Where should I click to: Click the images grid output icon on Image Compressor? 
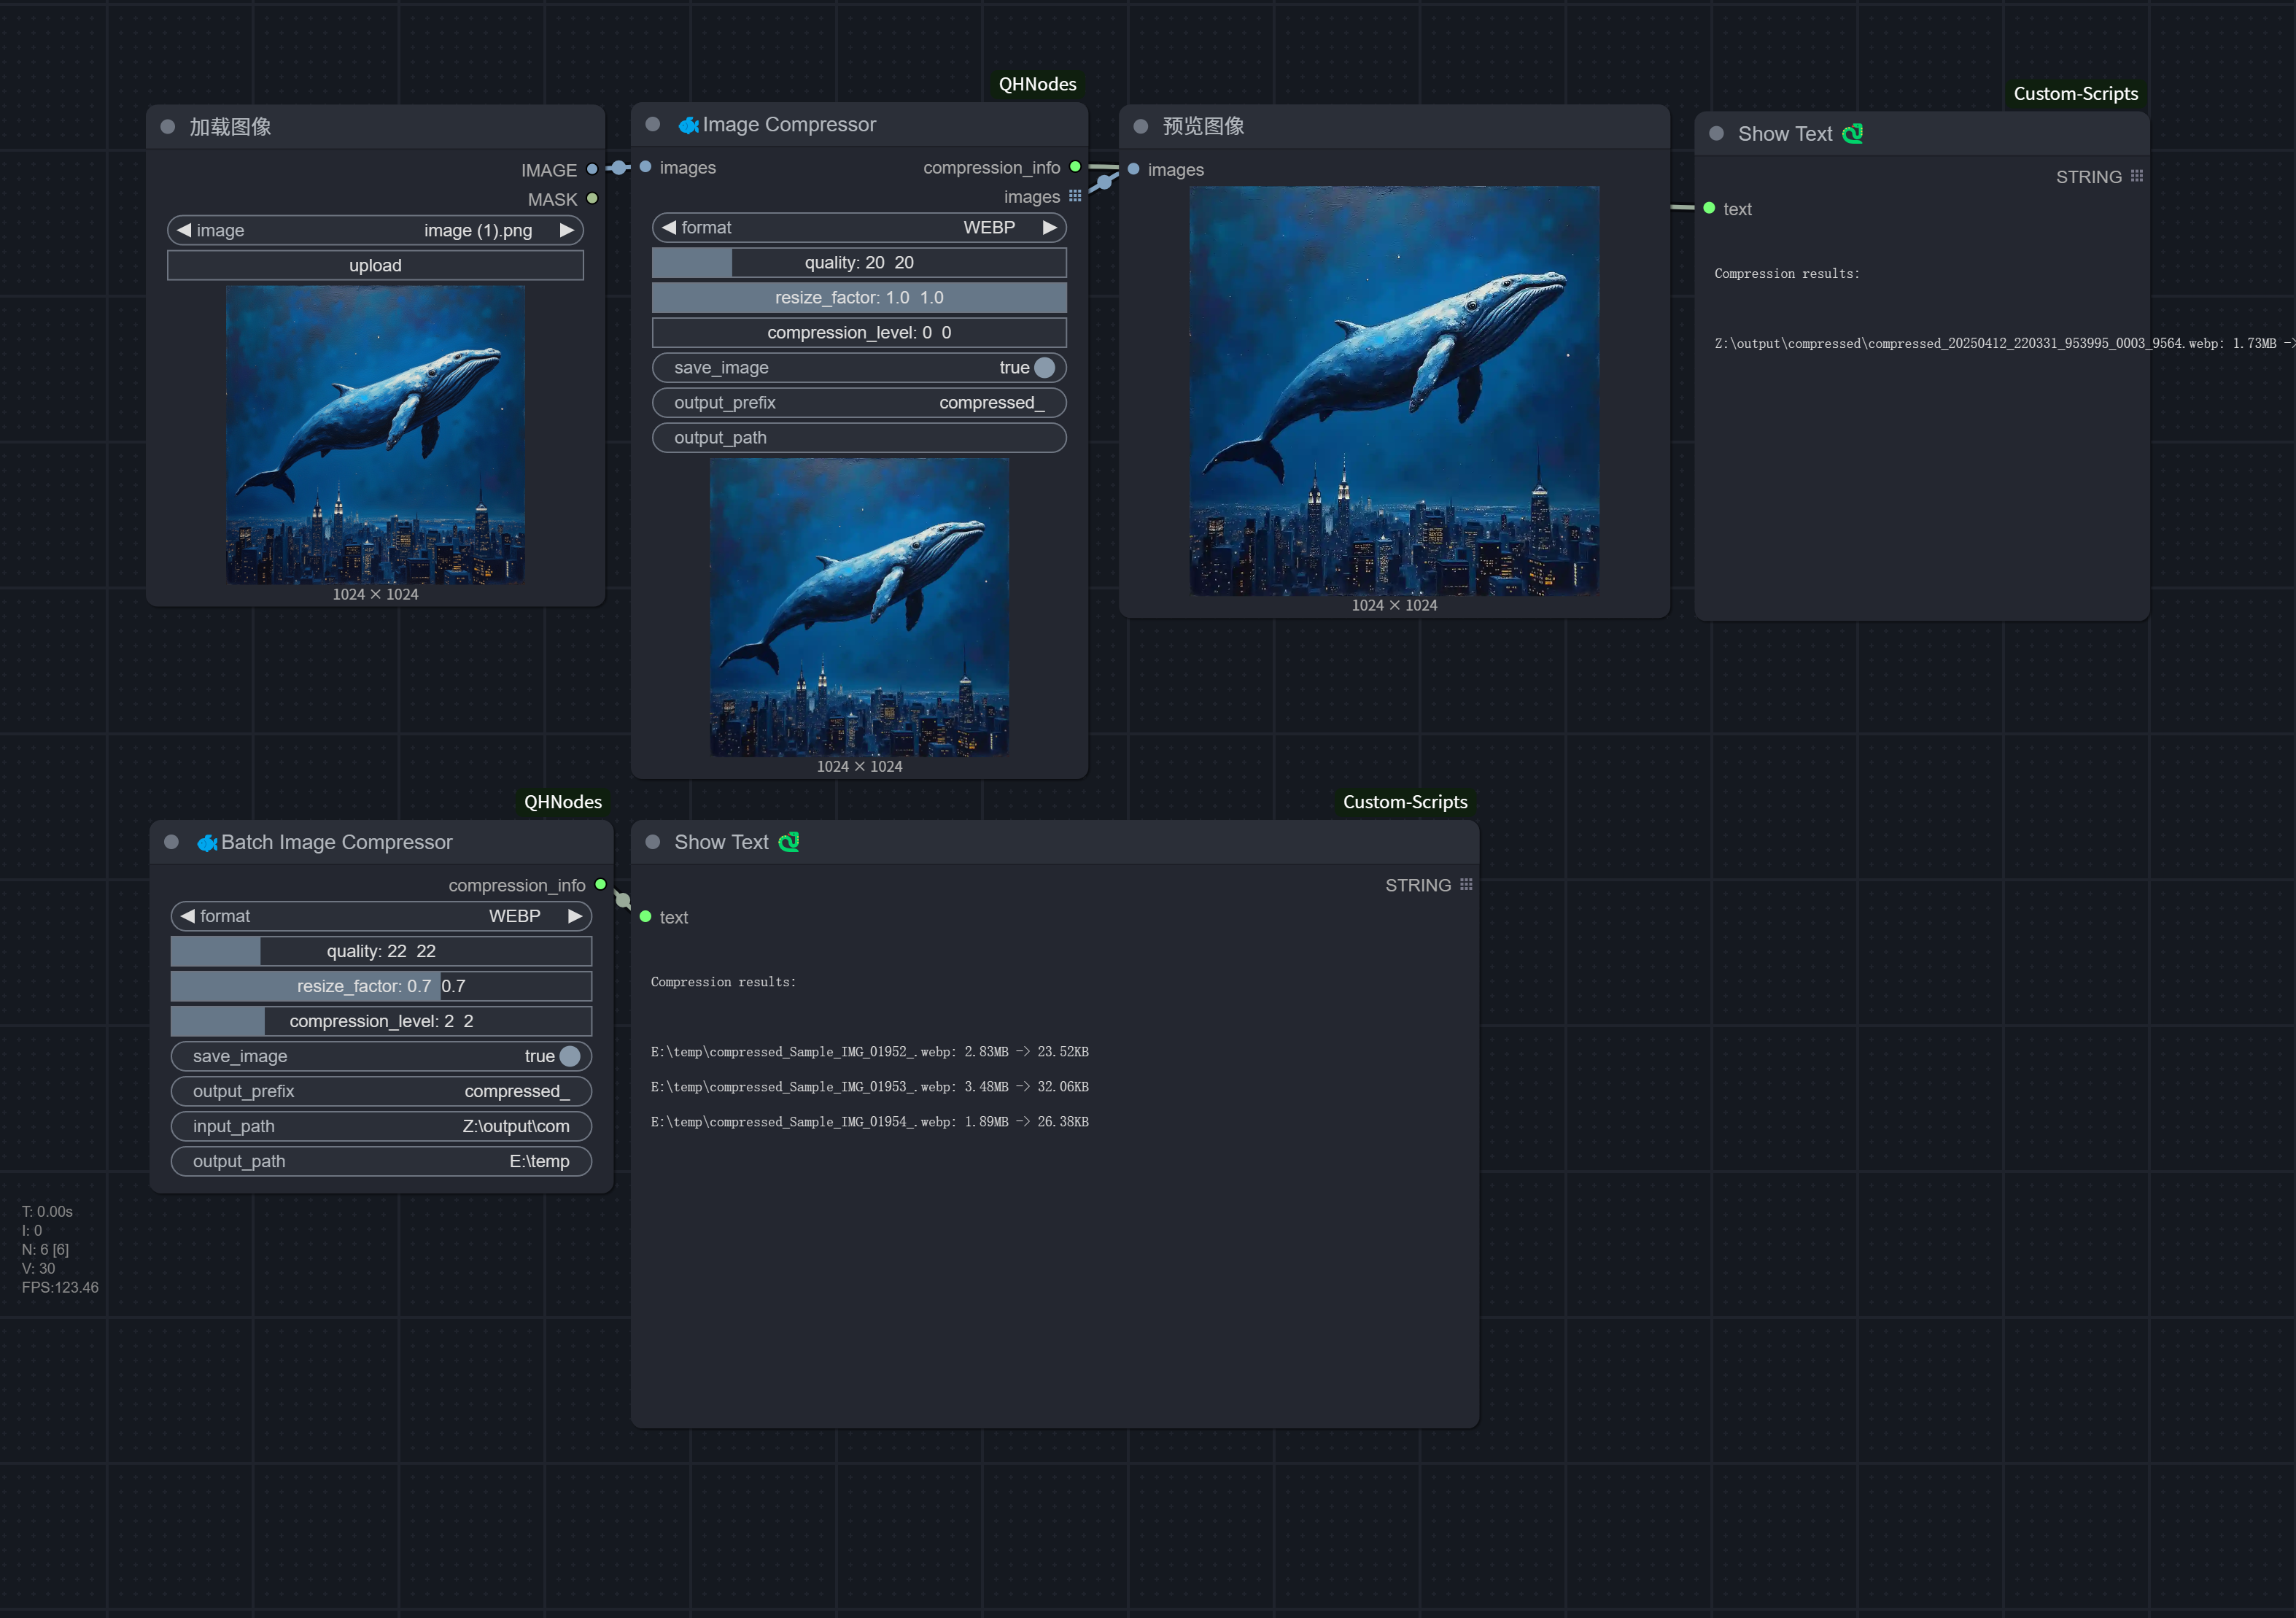click(1075, 196)
